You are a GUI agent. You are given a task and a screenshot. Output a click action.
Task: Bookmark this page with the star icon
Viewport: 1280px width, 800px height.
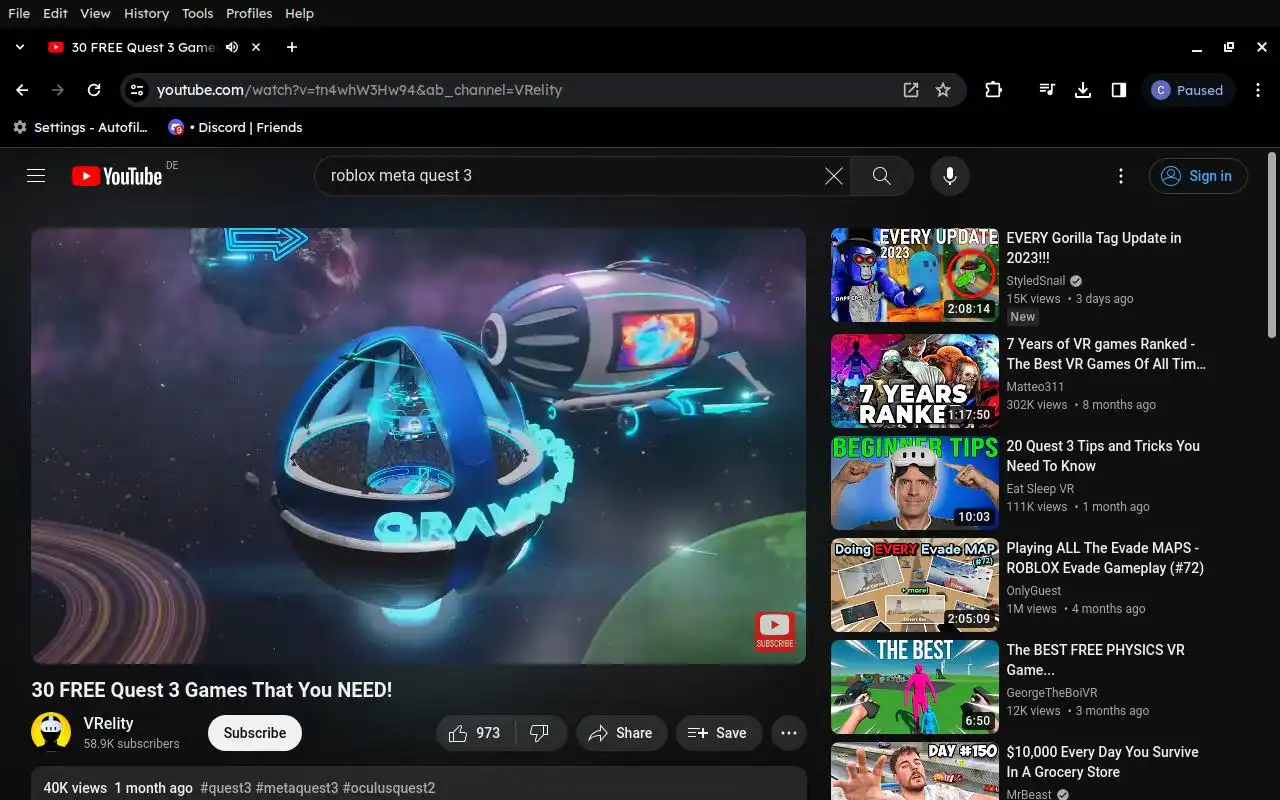pos(943,90)
